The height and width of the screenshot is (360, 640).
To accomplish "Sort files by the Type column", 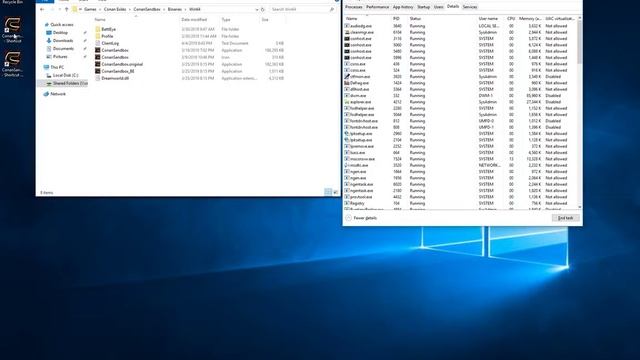I will (226, 20).
